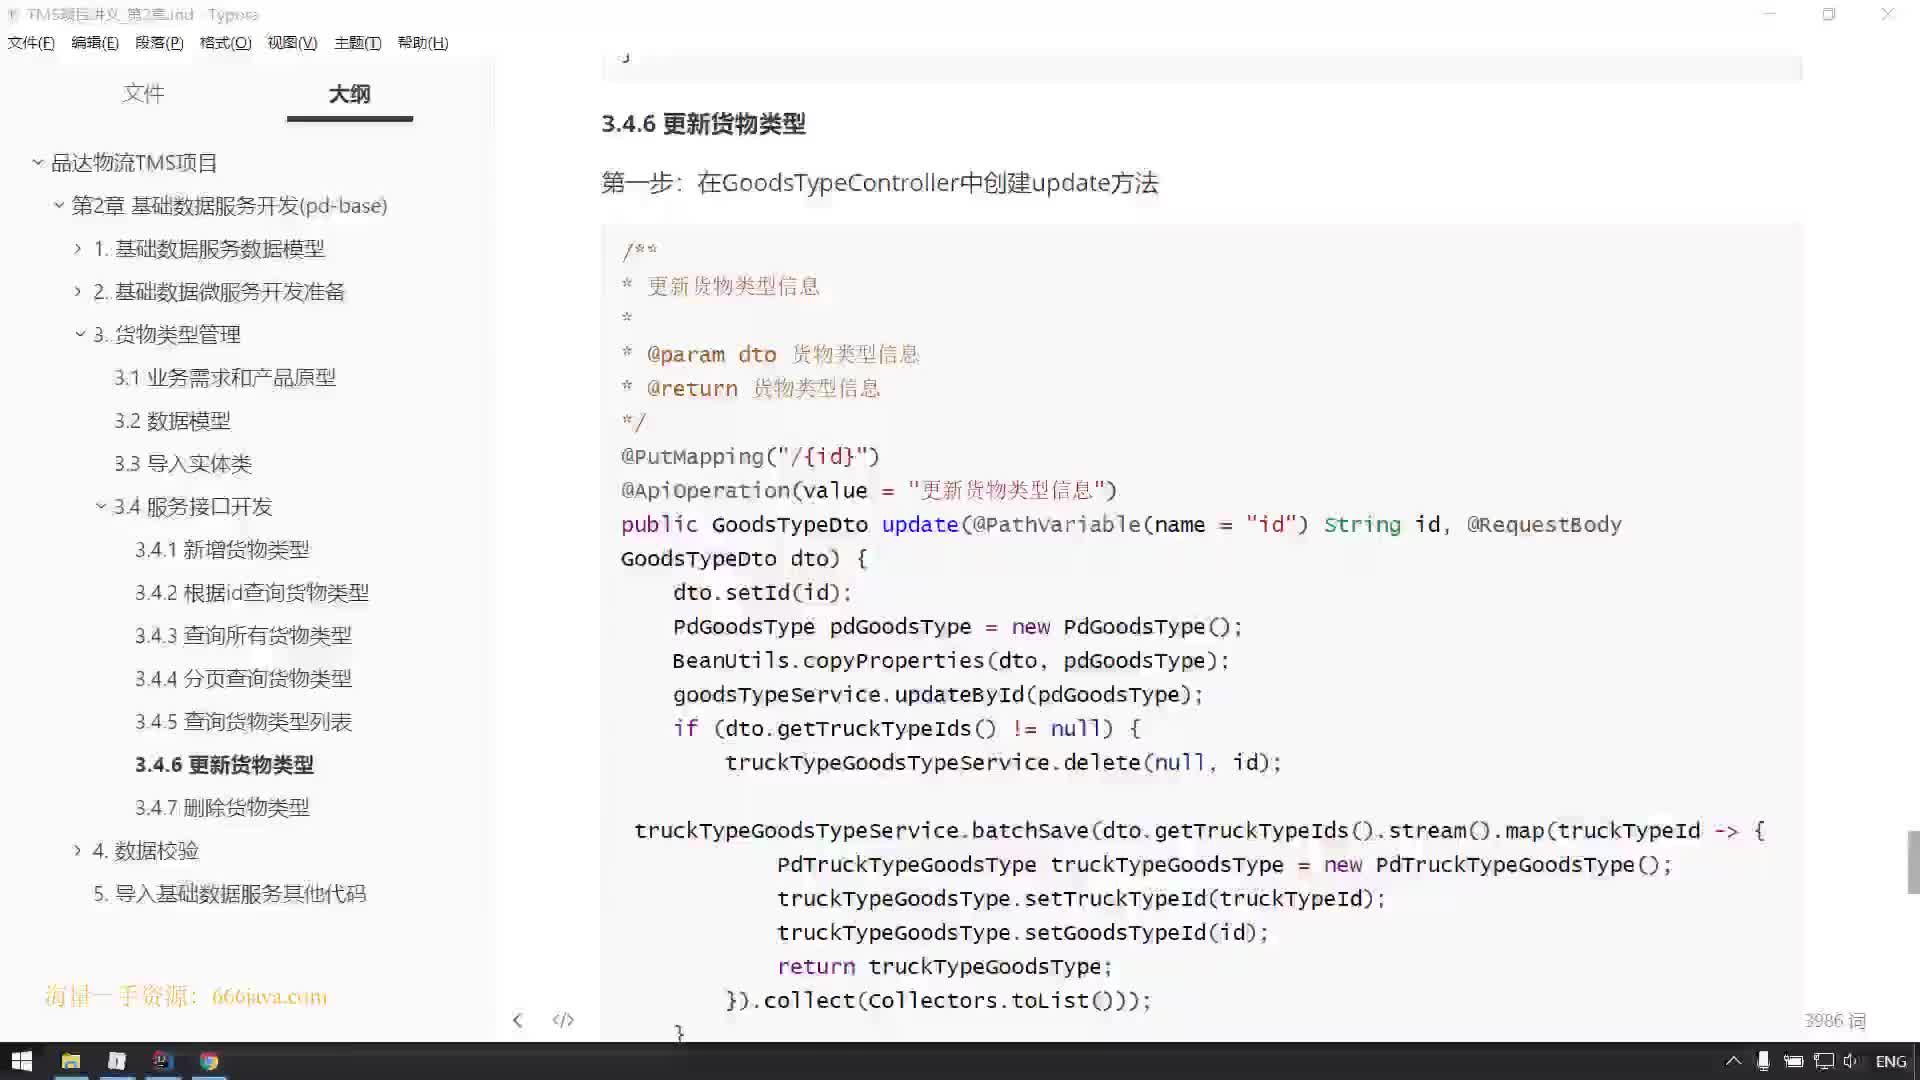Expand the 1. 基础数据服务数据模型 section
This screenshot has height=1080, width=1920.
click(x=78, y=248)
